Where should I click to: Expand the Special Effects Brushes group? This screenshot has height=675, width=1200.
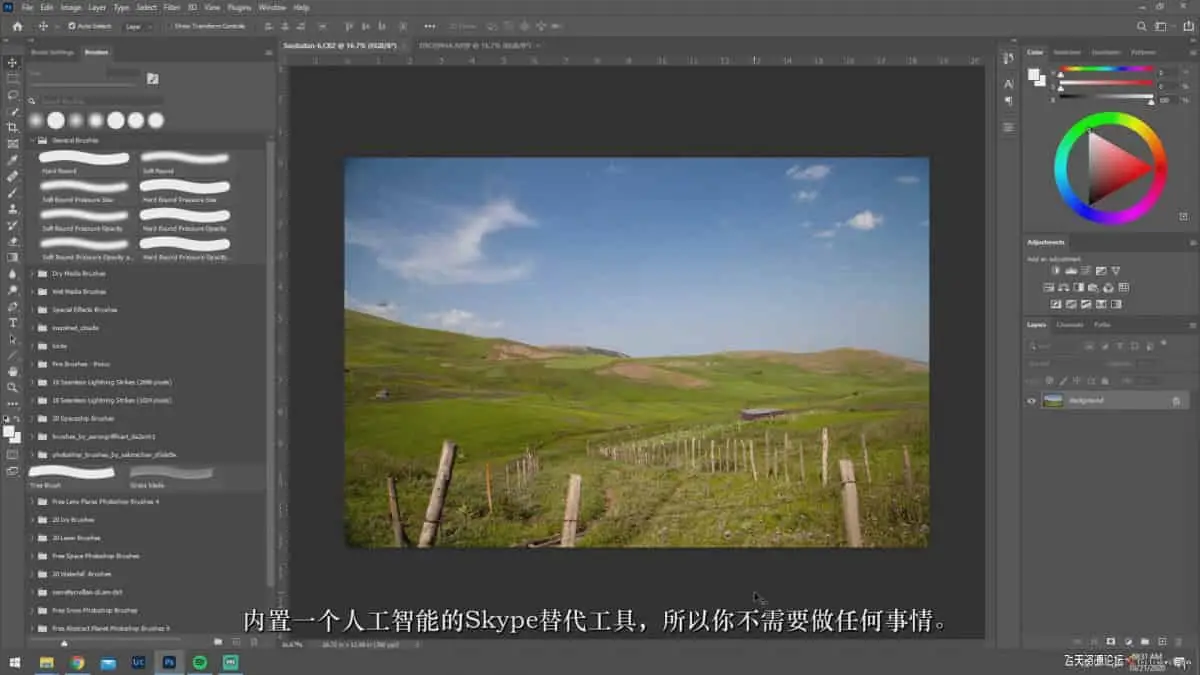click(x=31, y=309)
